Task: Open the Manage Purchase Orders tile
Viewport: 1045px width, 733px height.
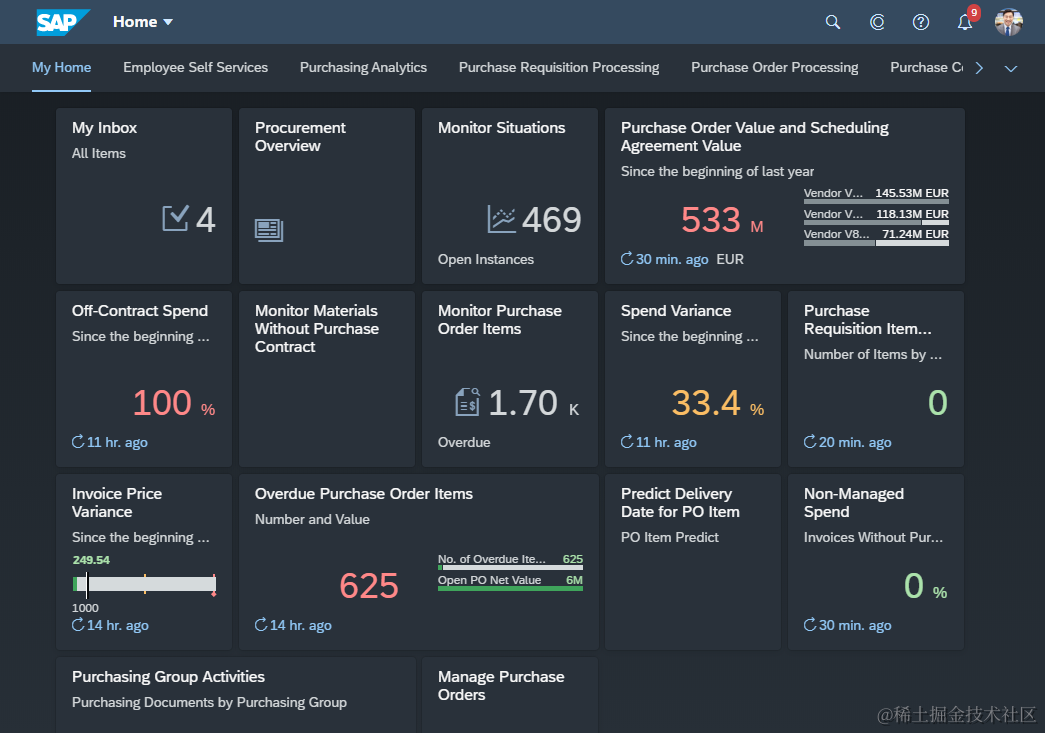Action: (x=510, y=695)
